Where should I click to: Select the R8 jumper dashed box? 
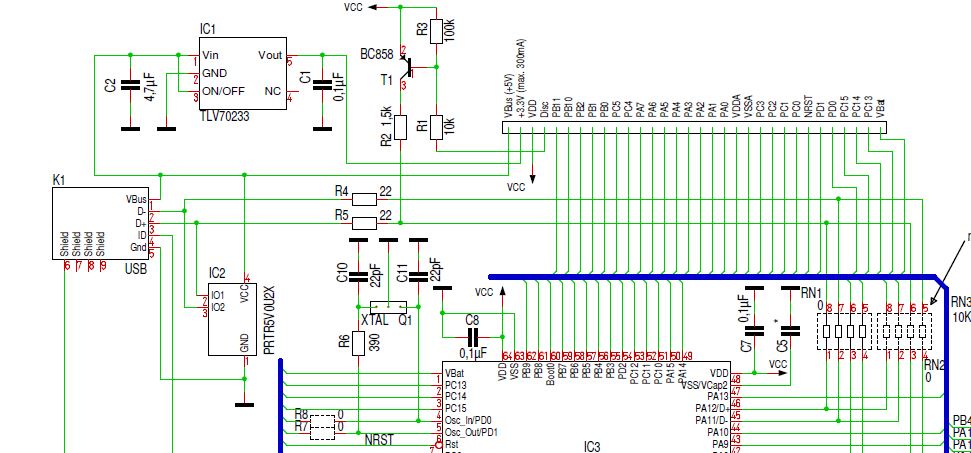click(322, 428)
